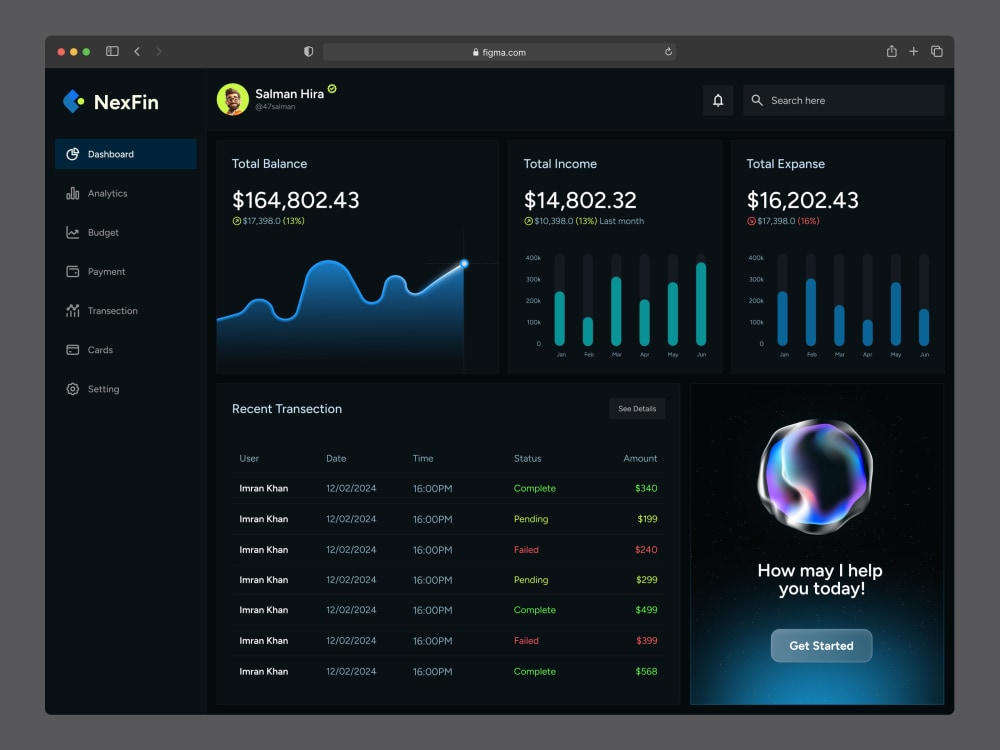
Task: Click the Budget line chart icon
Action: (x=73, y=233)
